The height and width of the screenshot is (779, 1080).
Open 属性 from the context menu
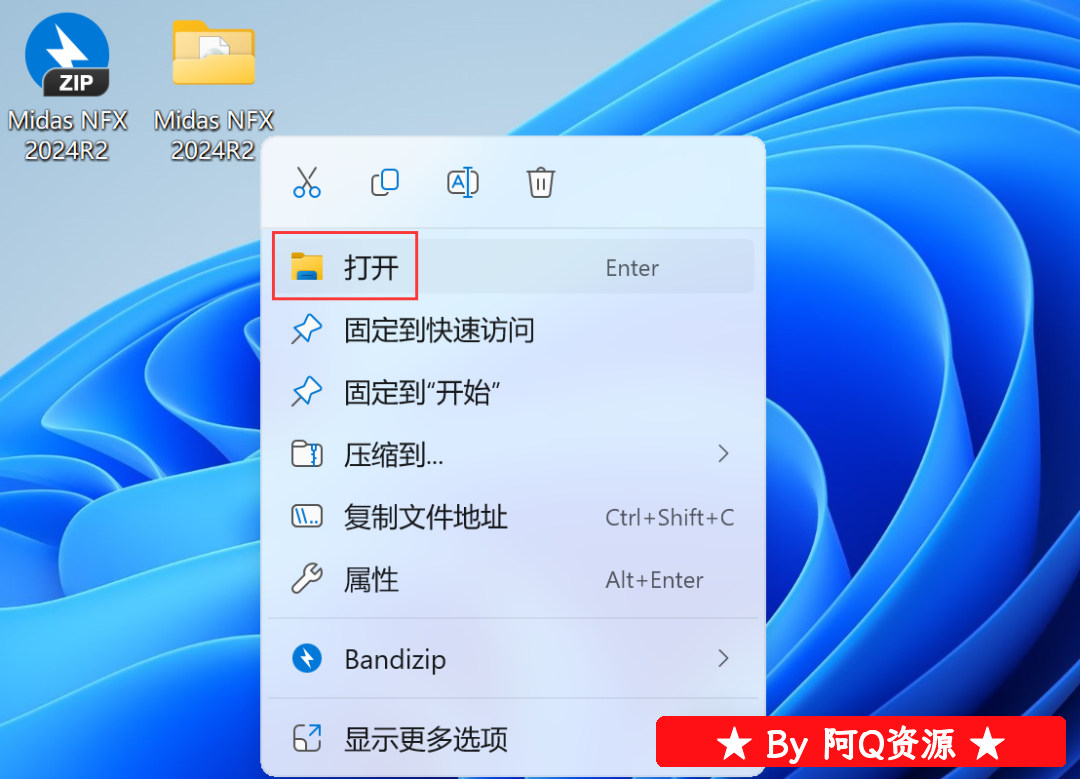pyautogui.click(x=513, y=579)
